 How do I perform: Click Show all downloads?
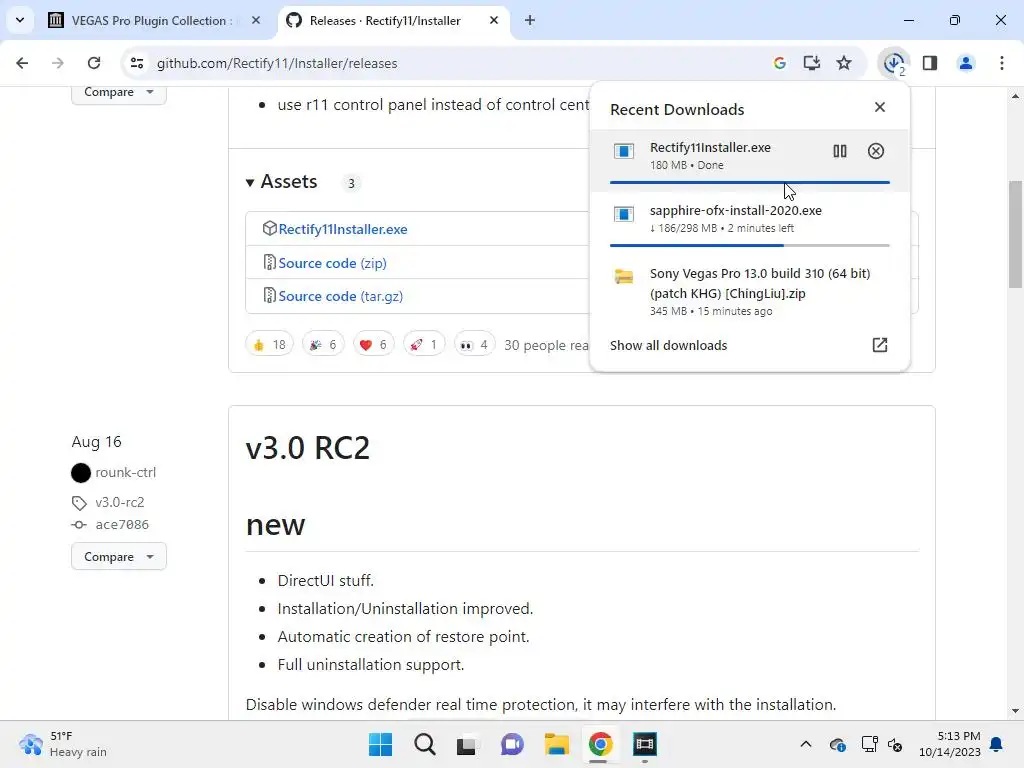(668, 345)
